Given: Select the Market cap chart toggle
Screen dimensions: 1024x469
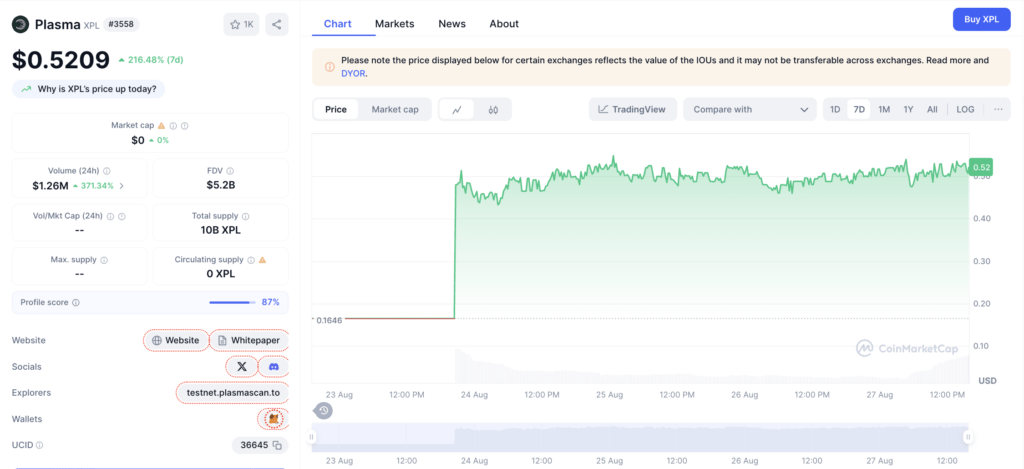Looking at the screenshot, I should point(395,110).
